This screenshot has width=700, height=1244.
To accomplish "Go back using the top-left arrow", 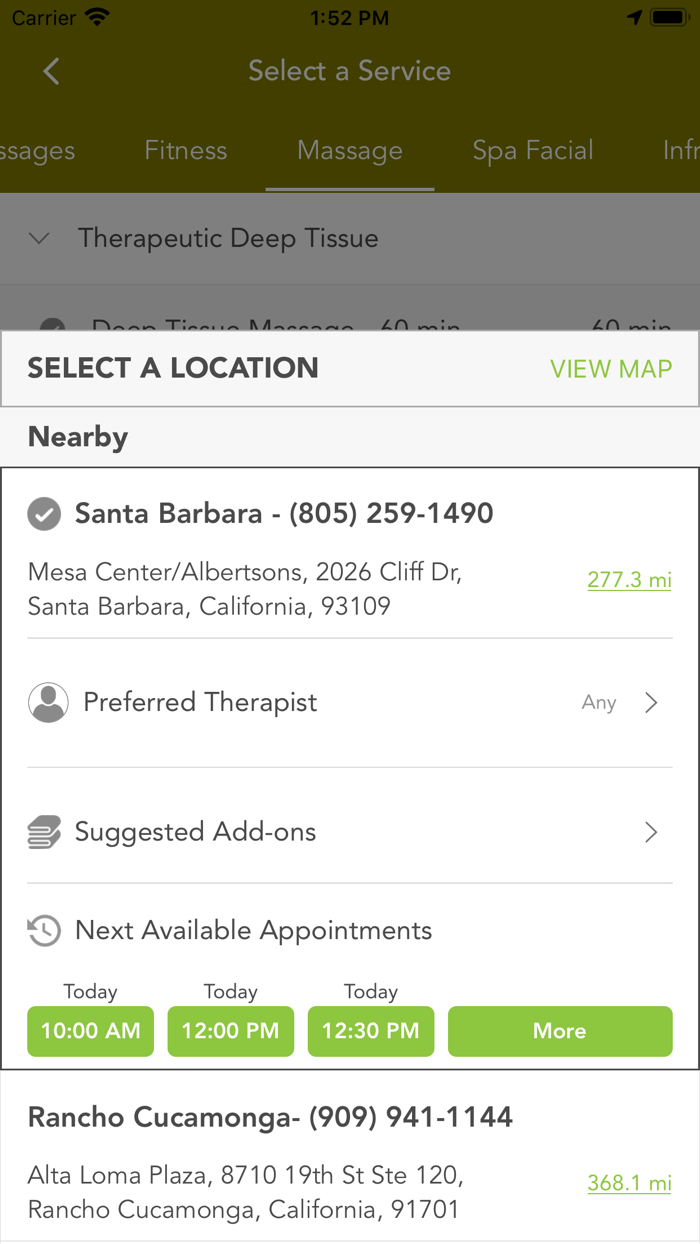I will pos(51,71).
